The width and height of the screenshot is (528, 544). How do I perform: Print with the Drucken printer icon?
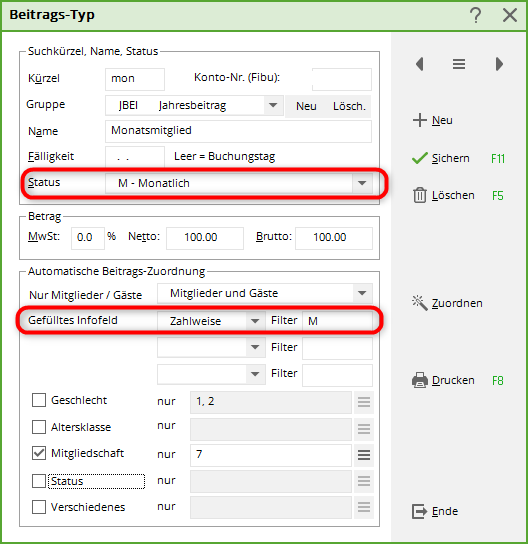pyautogui.click(x=420, y=380)
